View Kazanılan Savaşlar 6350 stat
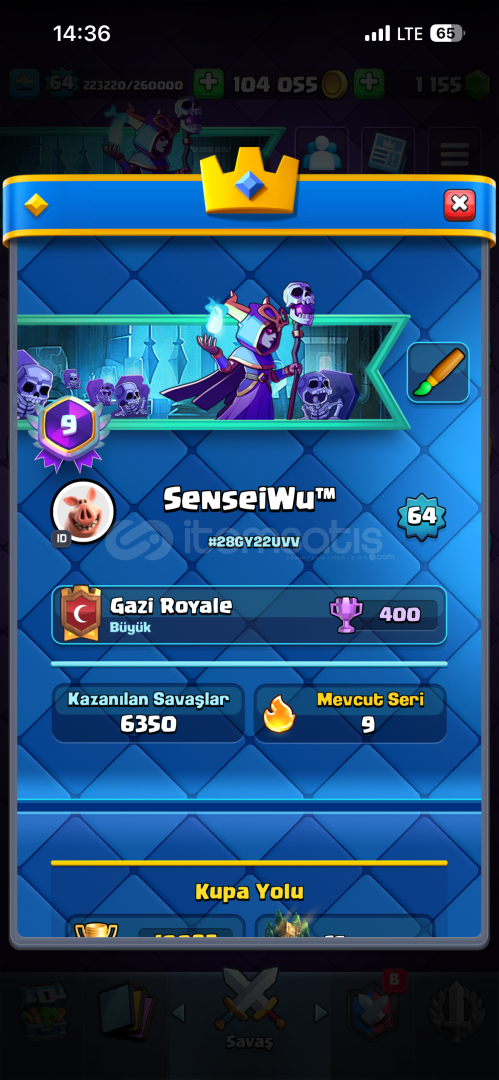 click(148, 713)
